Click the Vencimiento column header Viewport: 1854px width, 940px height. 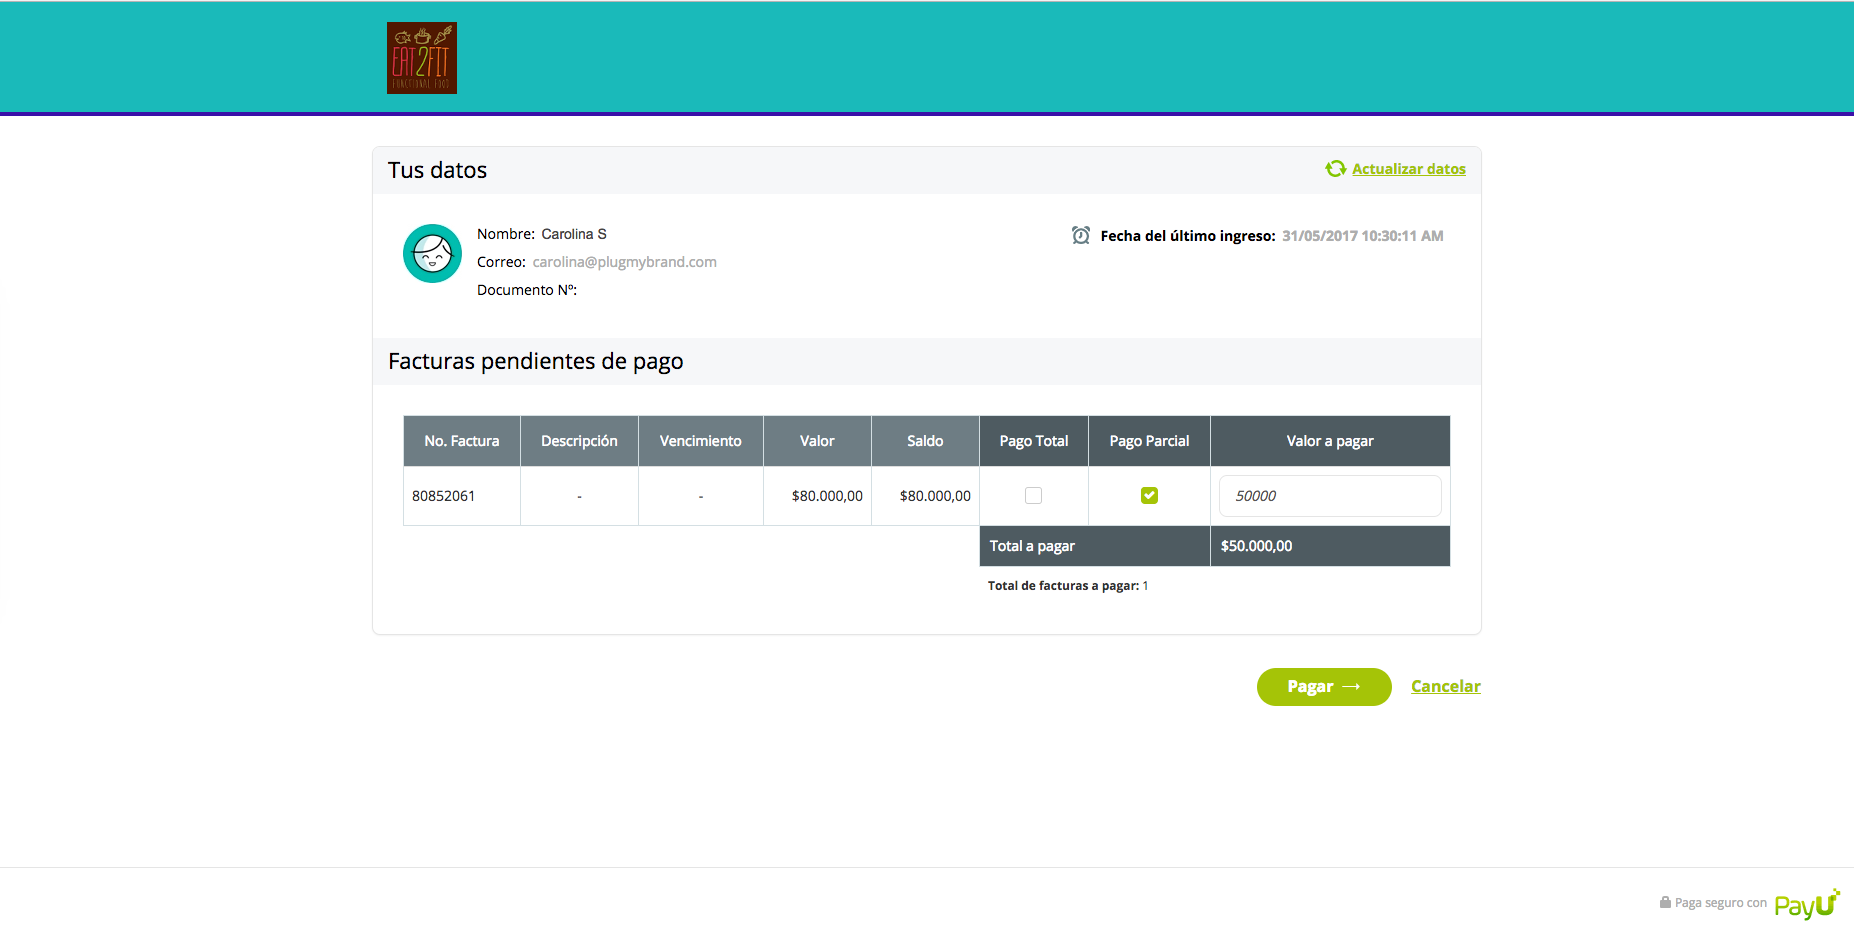tap(700, 441)
